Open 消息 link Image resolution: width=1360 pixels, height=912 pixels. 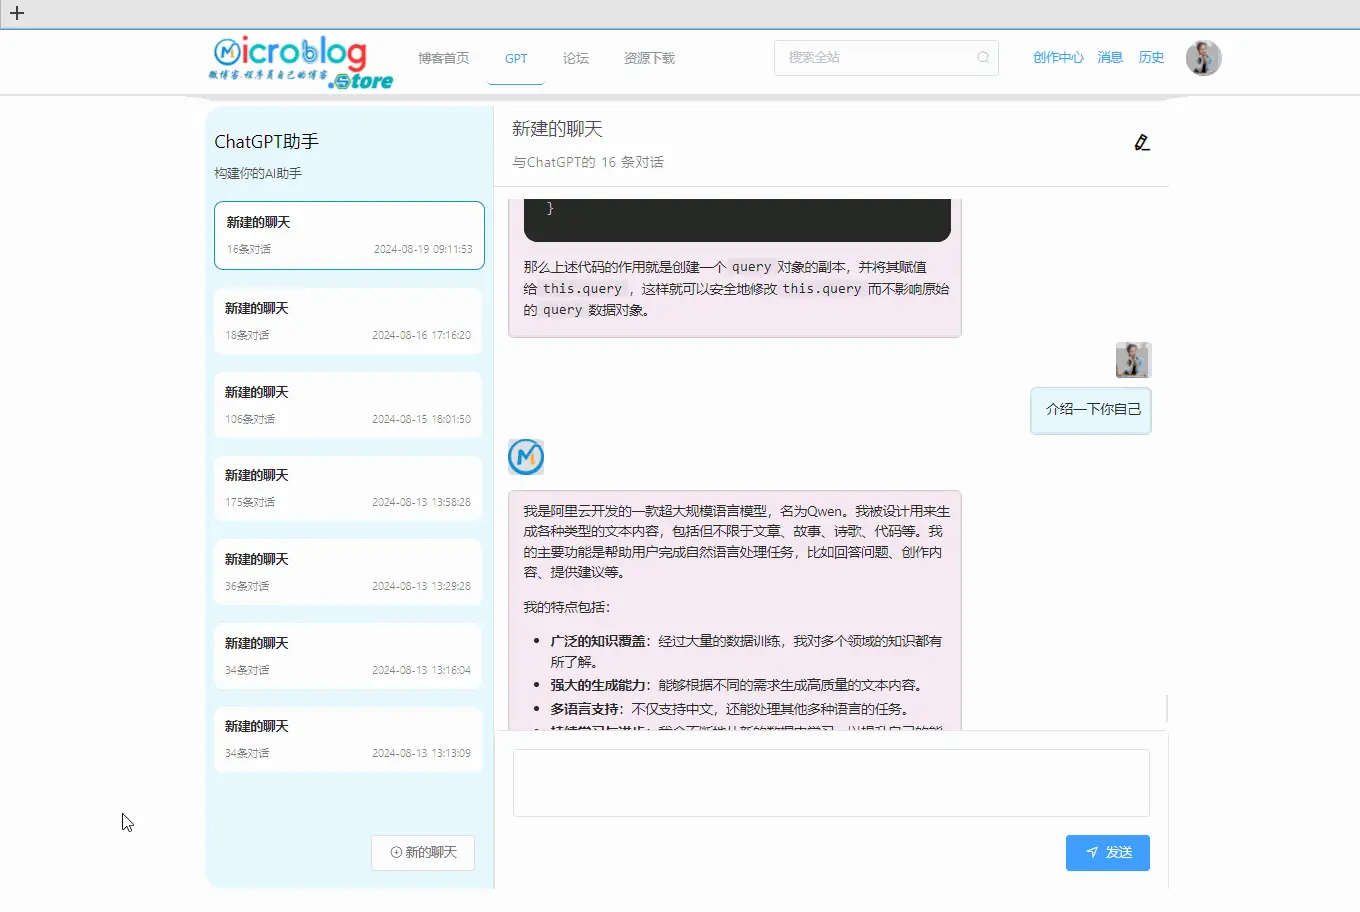(x=1110, y=57)
